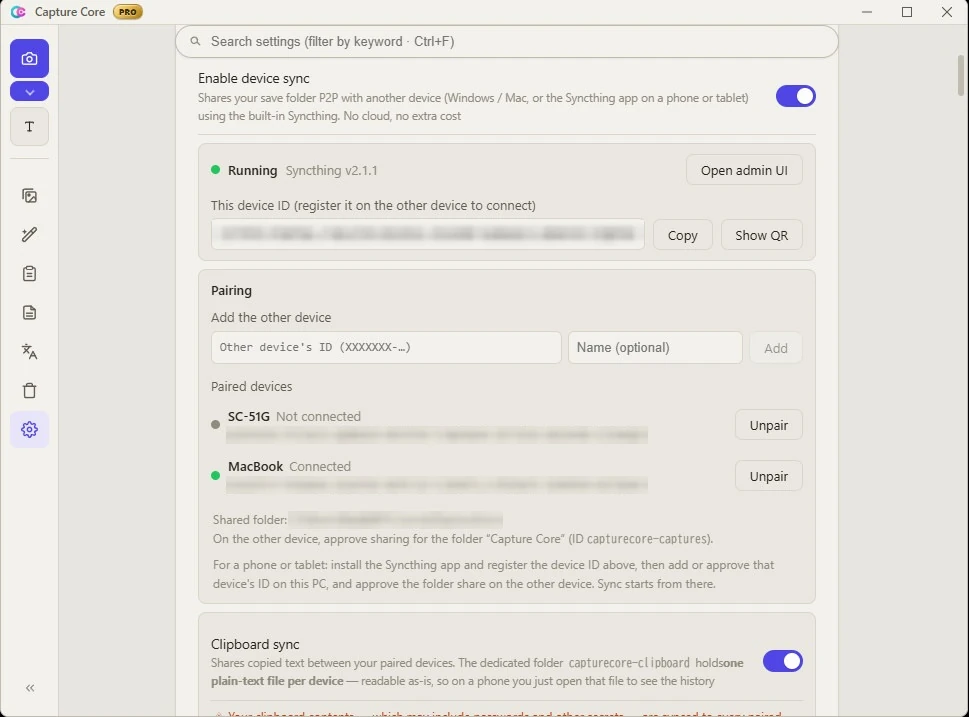
Task: Close the Capture Core window
Action: (x=946, y=12)
